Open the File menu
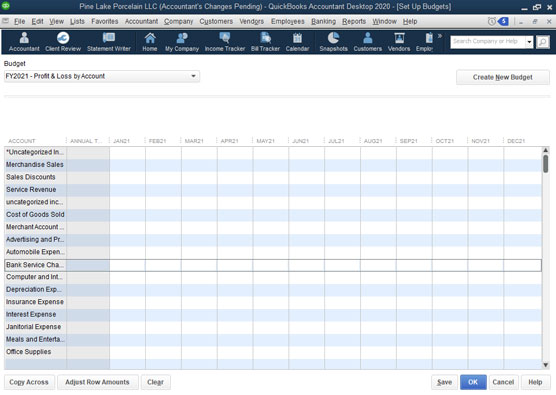The image size is (556, 395). click(x=20, y=22)
